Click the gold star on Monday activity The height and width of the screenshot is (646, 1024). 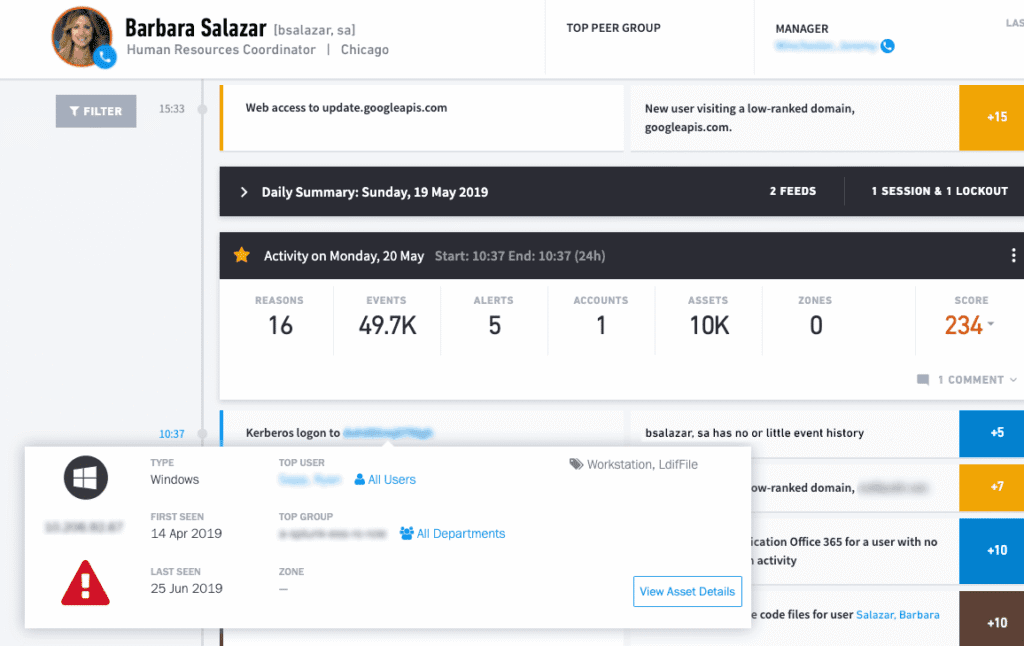coord(242,255)
